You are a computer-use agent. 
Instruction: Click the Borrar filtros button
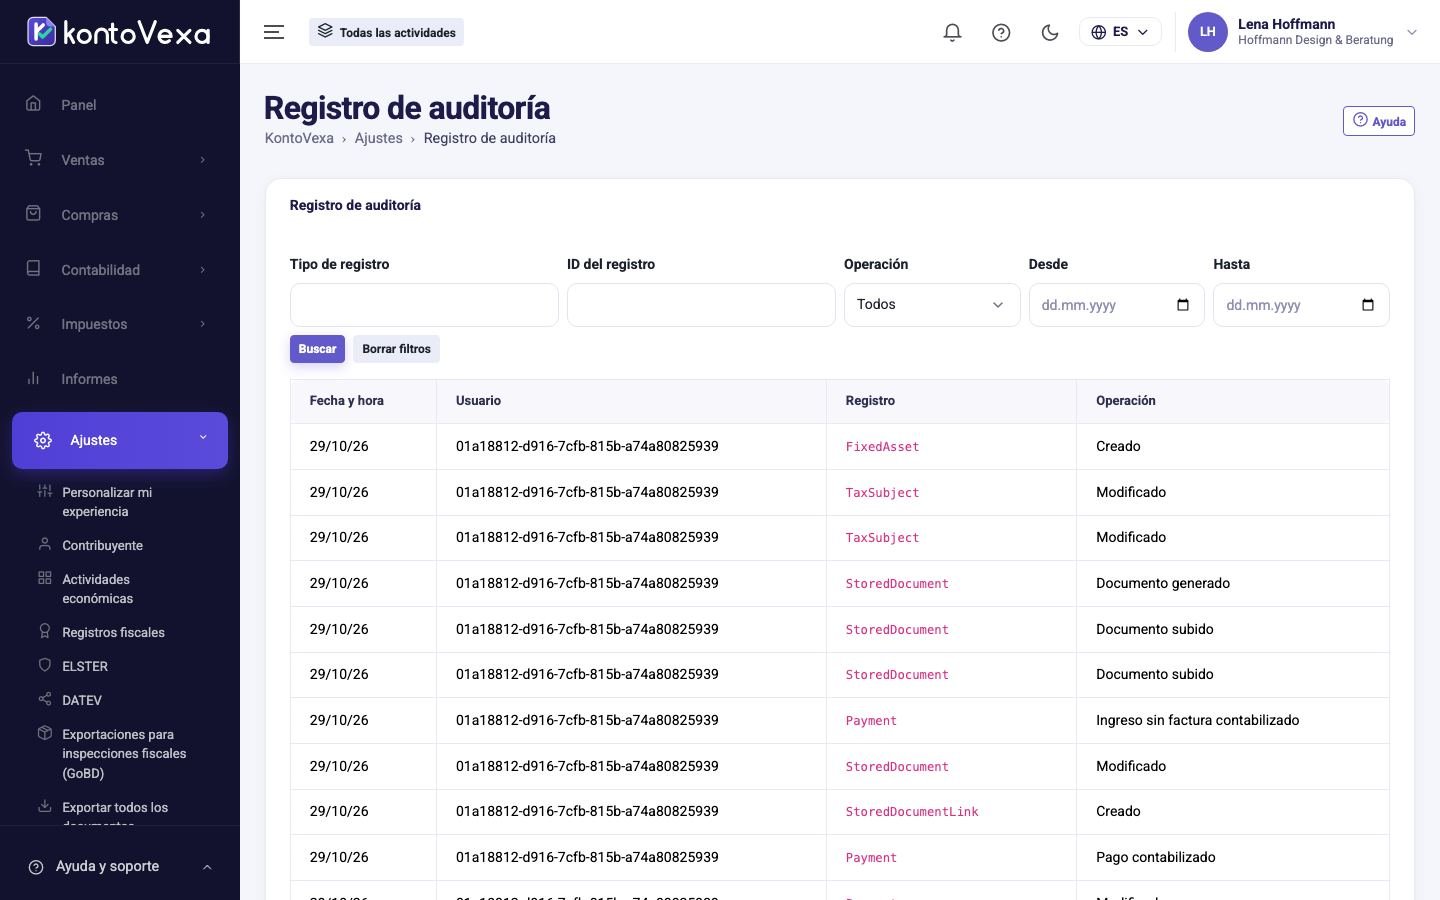tap(396, 349)
